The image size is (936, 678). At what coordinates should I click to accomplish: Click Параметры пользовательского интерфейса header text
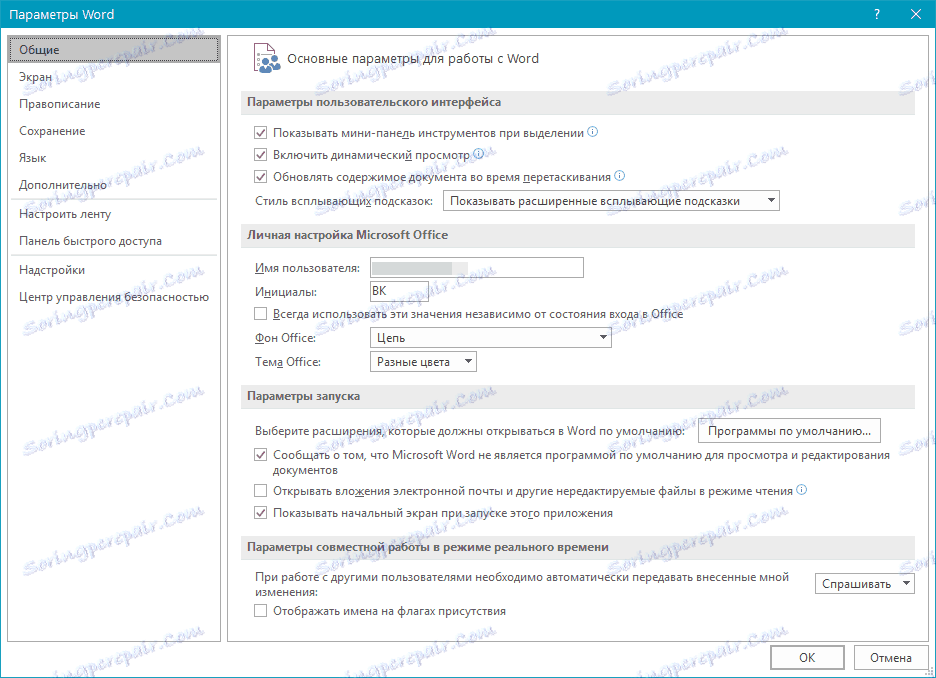pyautogui.click(x=374, y=102)
